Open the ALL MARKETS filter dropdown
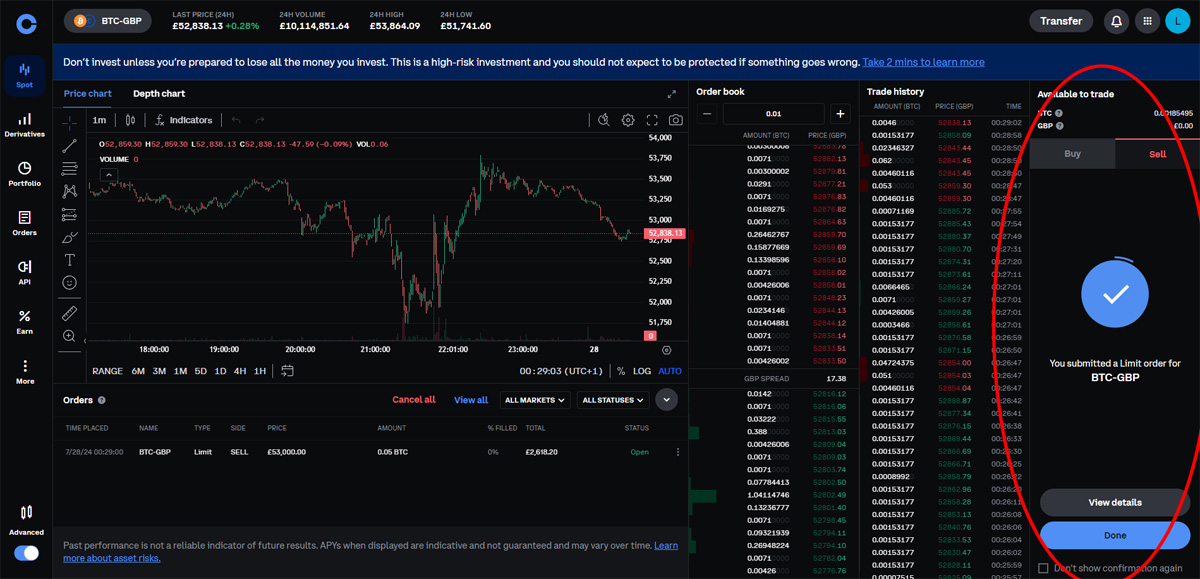 coord(535,400)
